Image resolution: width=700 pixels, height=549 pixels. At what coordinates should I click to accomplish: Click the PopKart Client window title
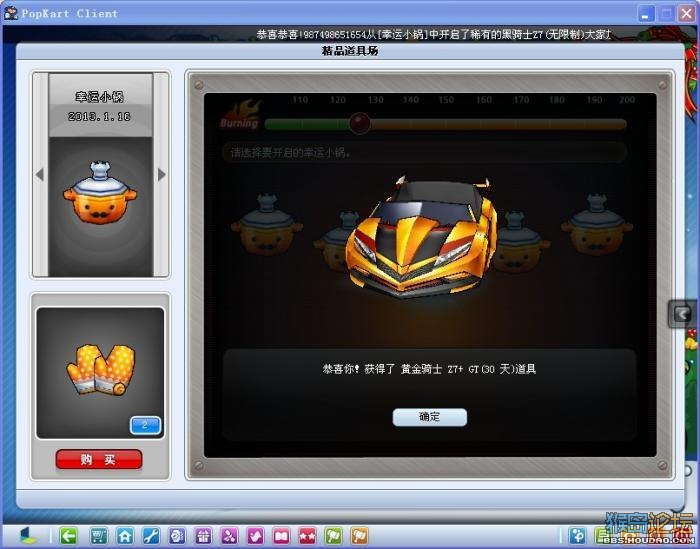tap(69, 13)
